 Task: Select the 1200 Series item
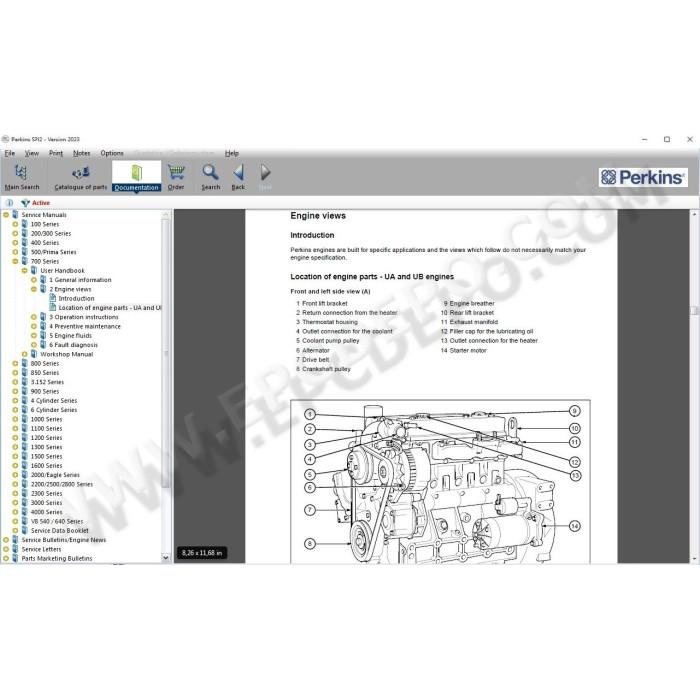(46, 438)
